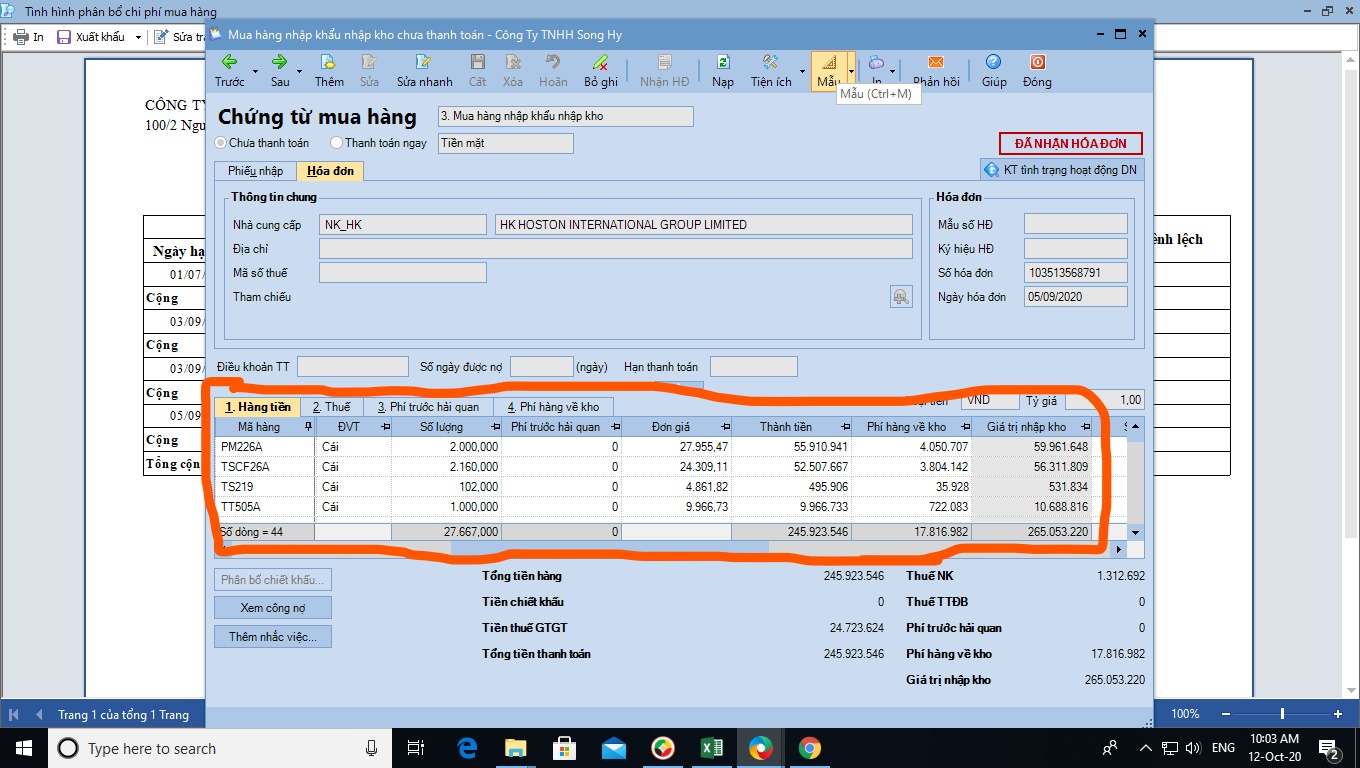Select the Chưa thanh toán radio button
Viewport: 1360px width, 768px height.
(x=221, y=143)
